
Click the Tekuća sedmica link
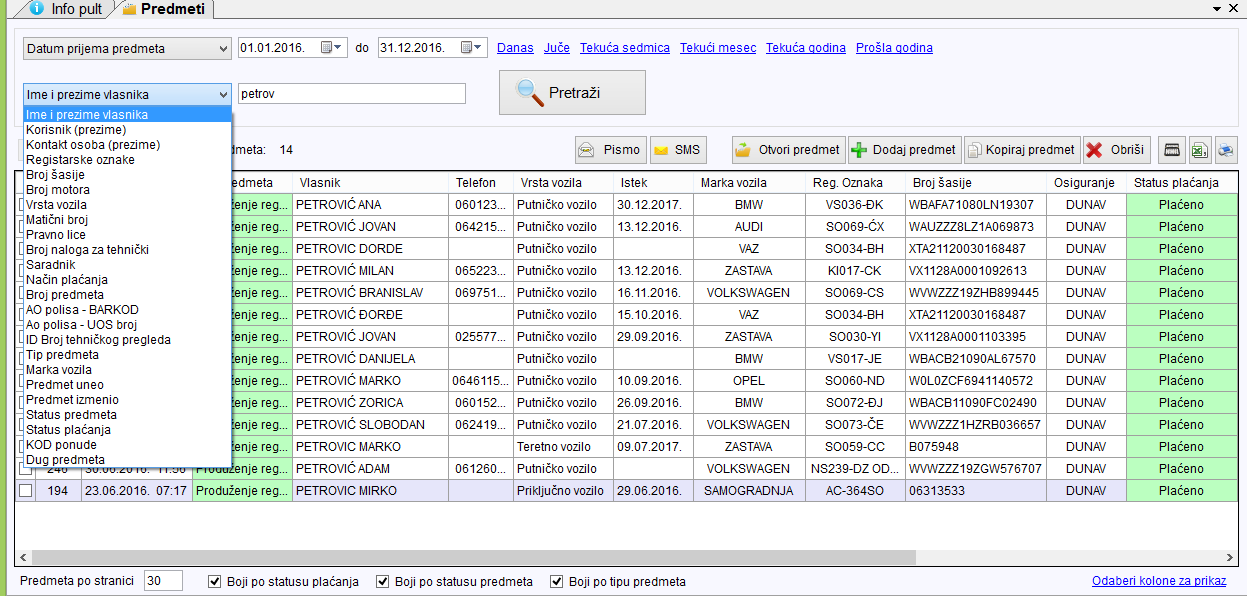pos(625,48)
